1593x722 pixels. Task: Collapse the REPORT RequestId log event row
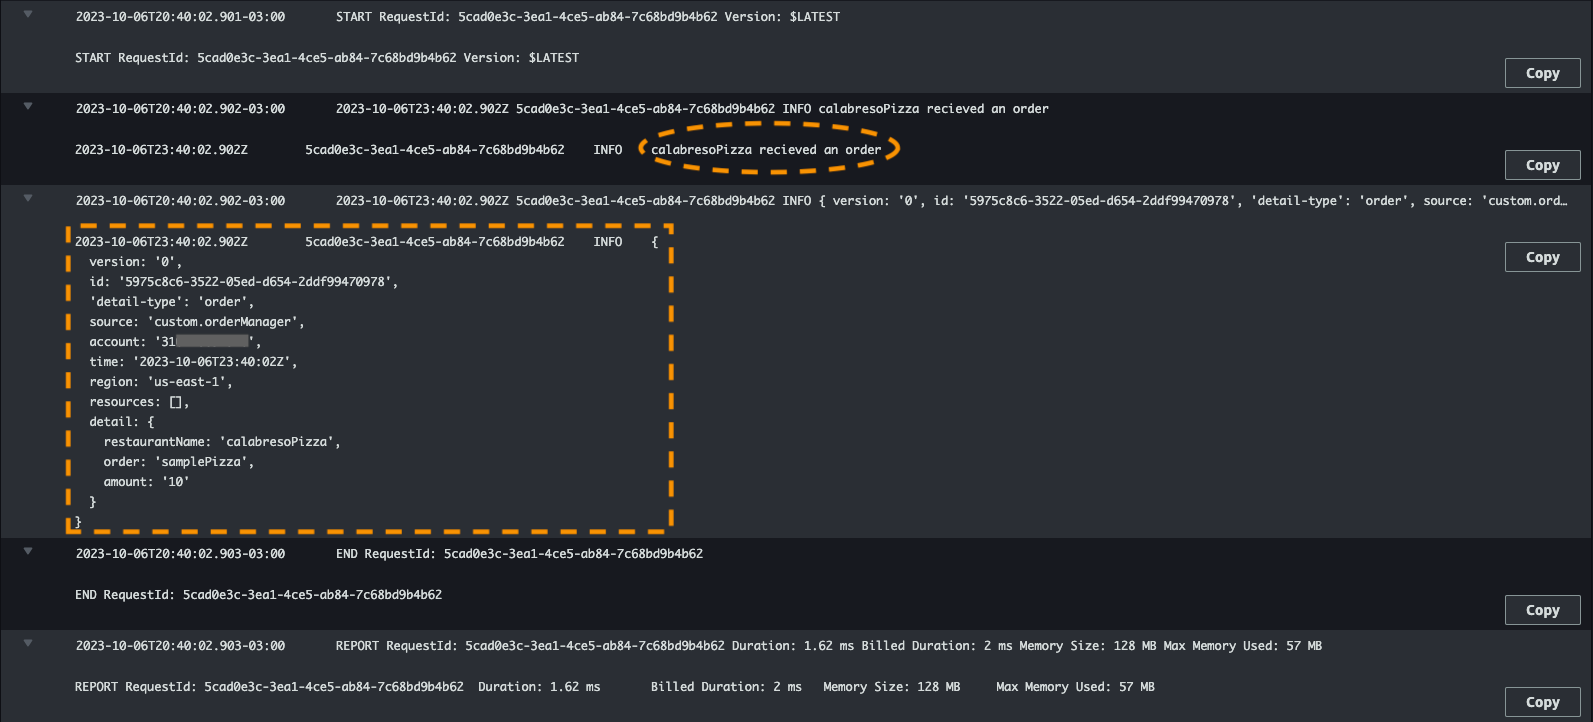click(28, 643)
